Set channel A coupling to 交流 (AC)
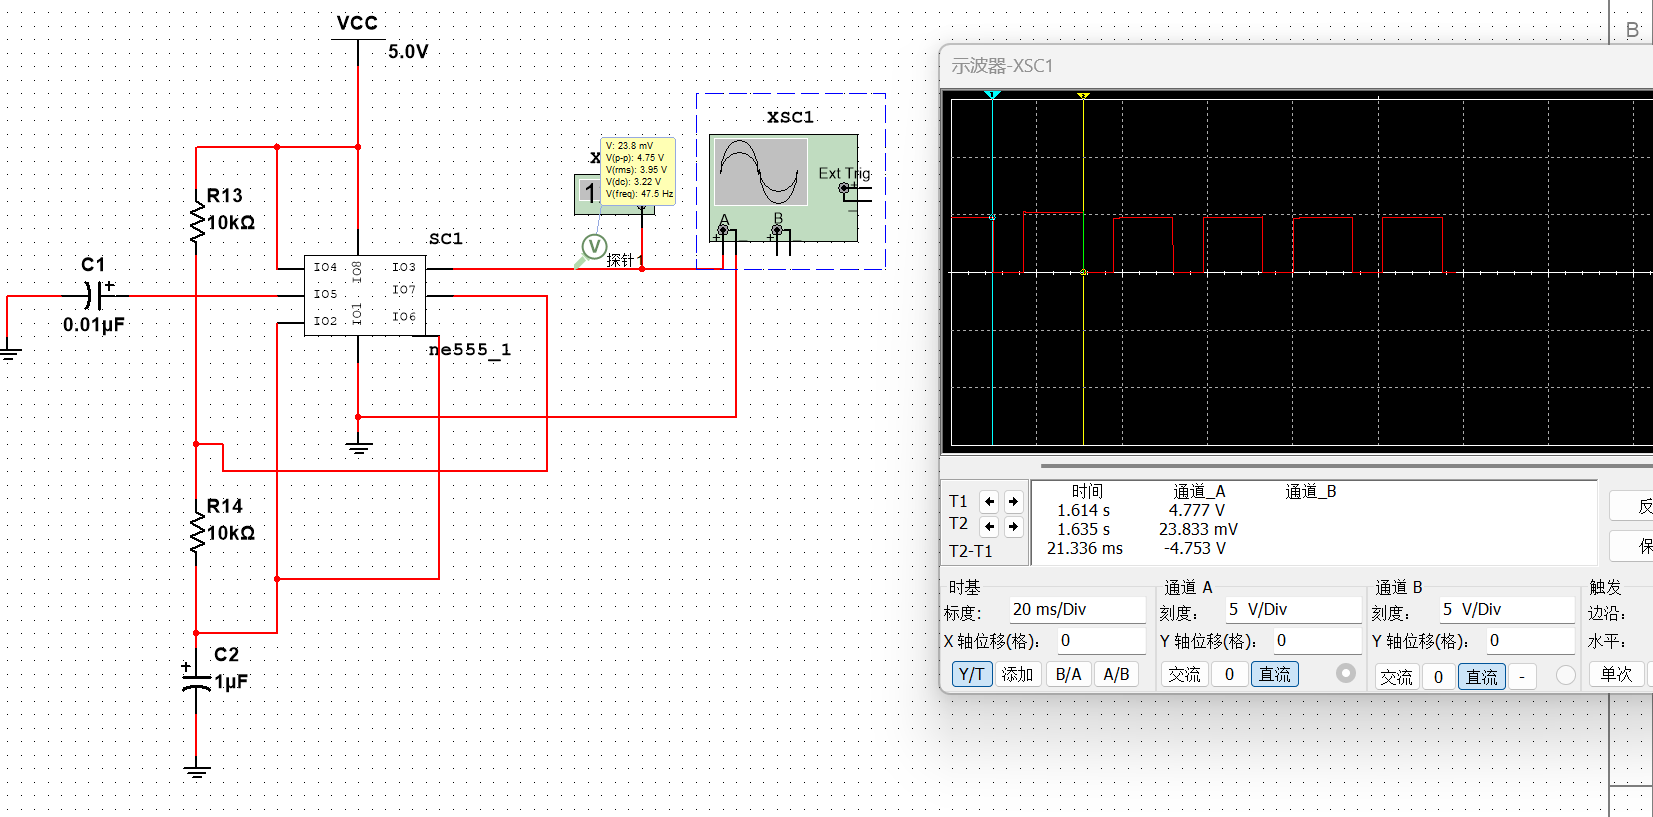The image size is (1653, 817). point(1184,674)
